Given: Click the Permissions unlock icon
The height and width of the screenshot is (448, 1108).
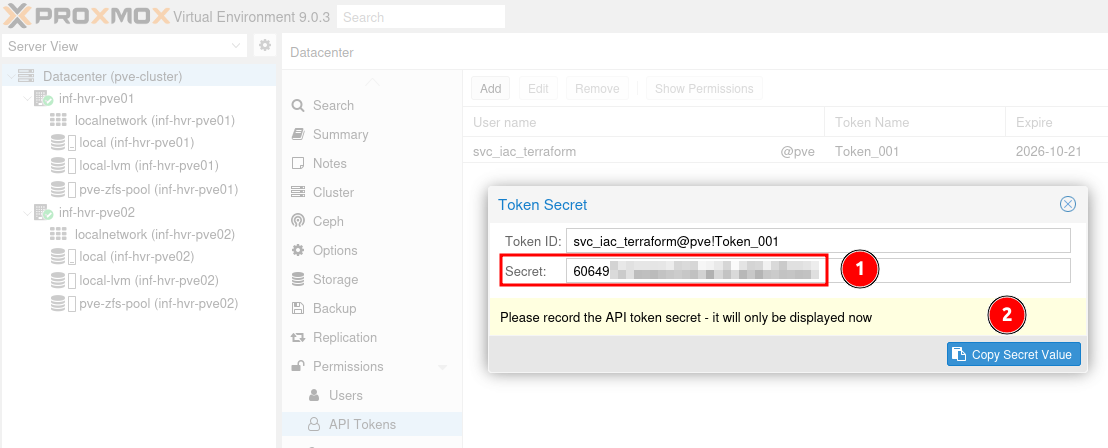Looking at the screenshot, I should point(298,365).
